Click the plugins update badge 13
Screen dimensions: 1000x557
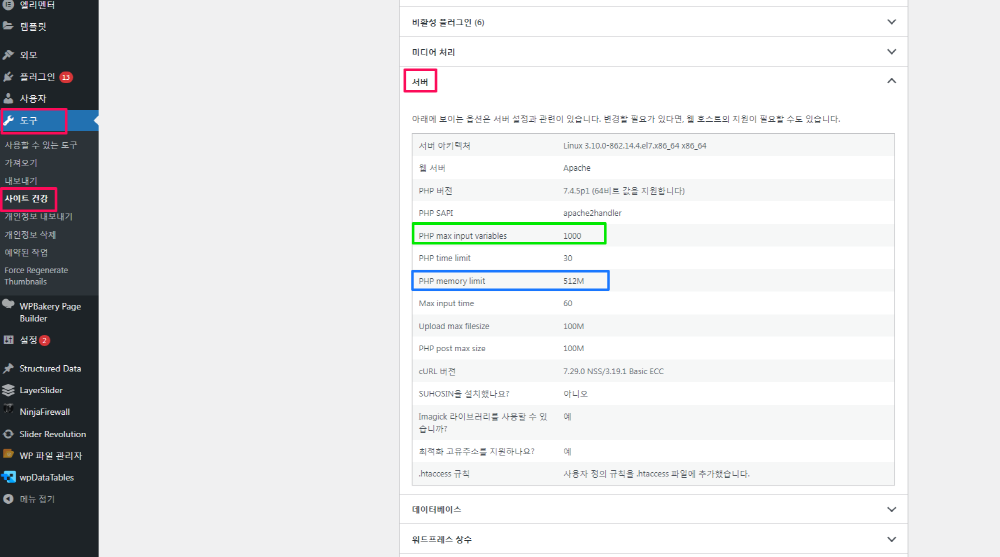click(66, 77)
